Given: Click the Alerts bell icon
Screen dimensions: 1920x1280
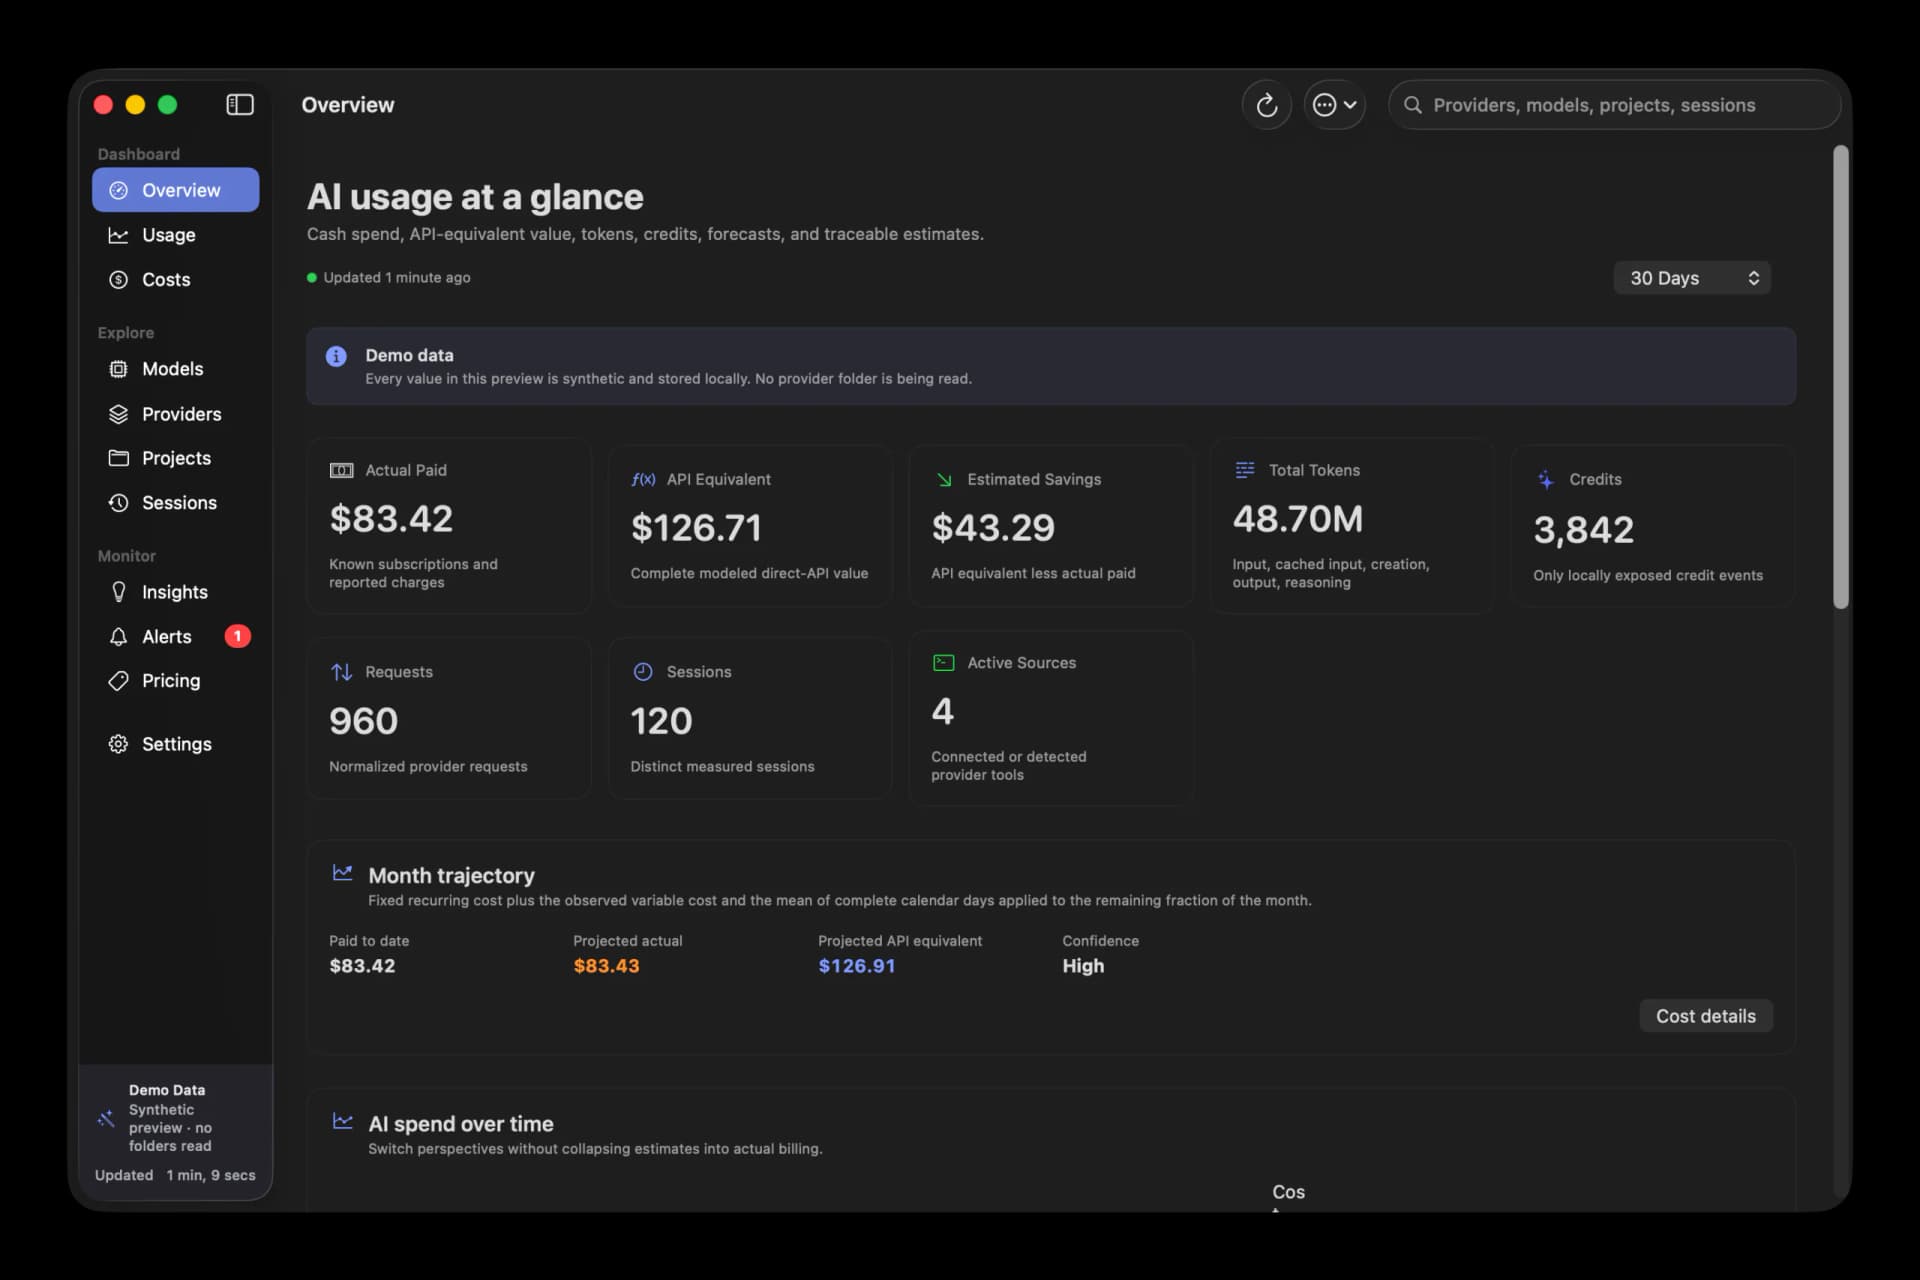Looking at the screenshot, I should [118, 637].
